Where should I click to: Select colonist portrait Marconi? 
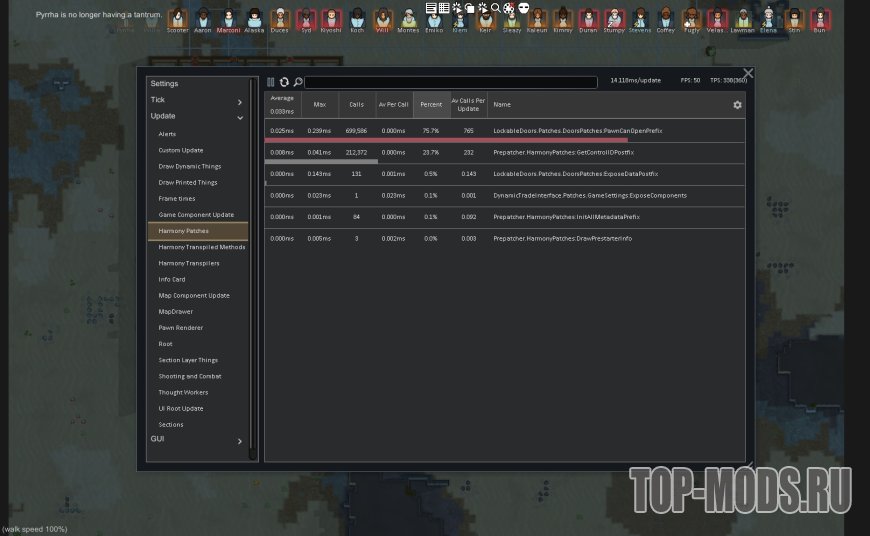229,19
